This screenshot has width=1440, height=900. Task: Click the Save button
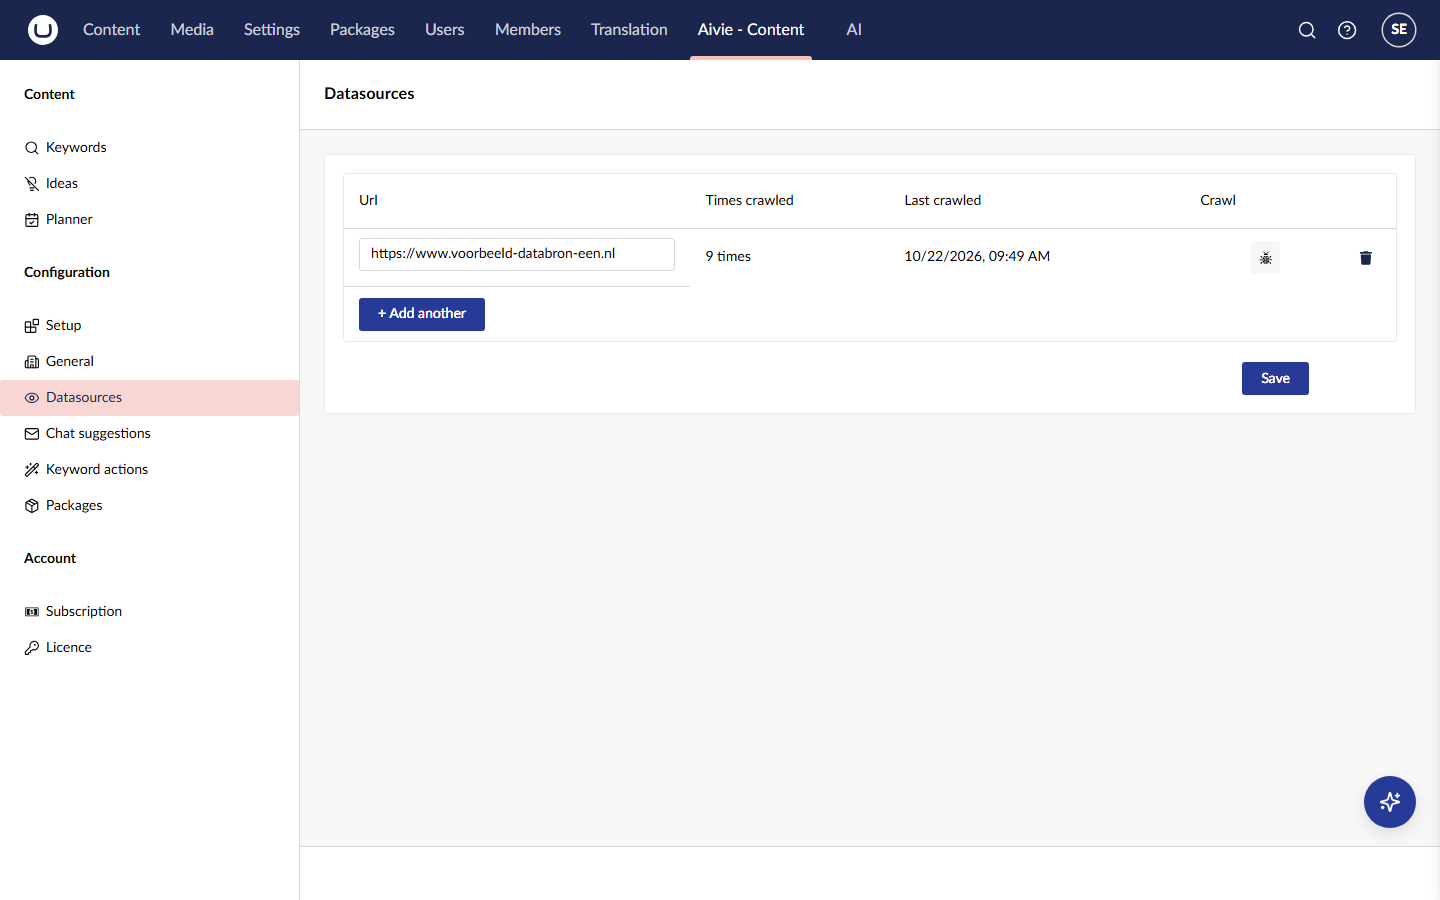pyautogui.click(x=1275, y=378)
